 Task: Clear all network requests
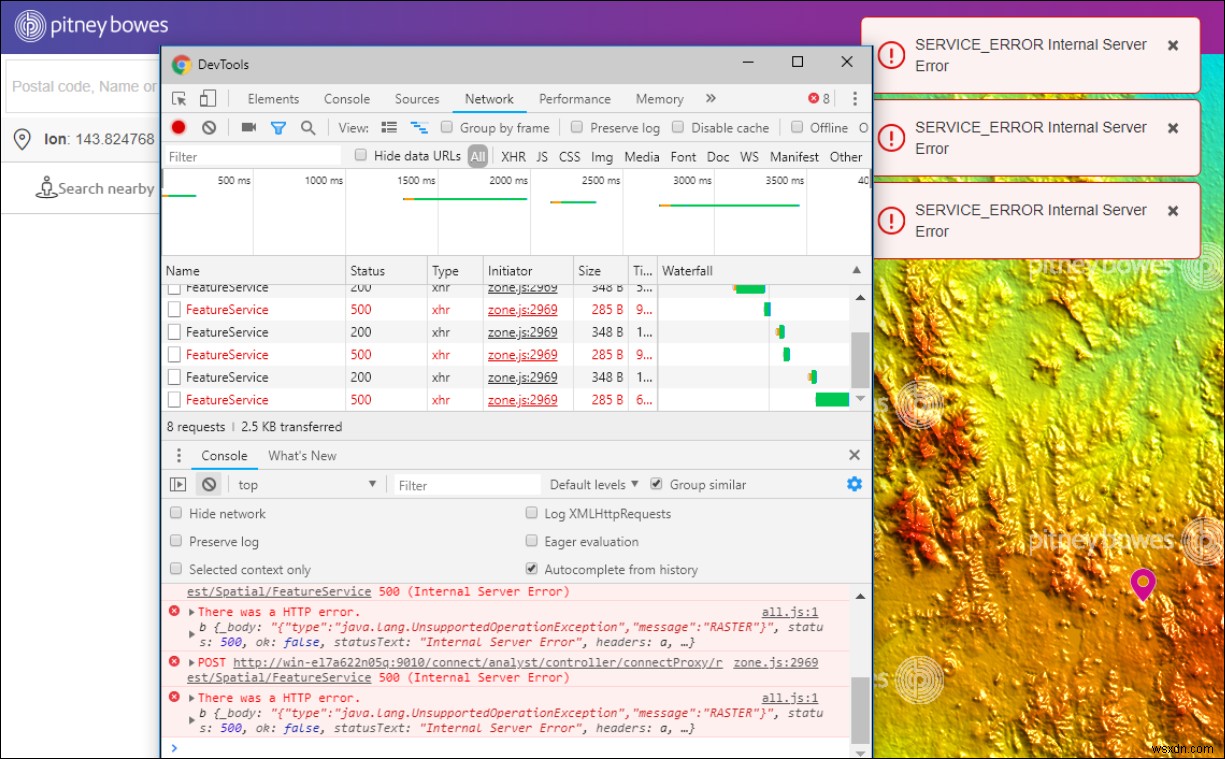pyautogui.click(x=209, y=127)
